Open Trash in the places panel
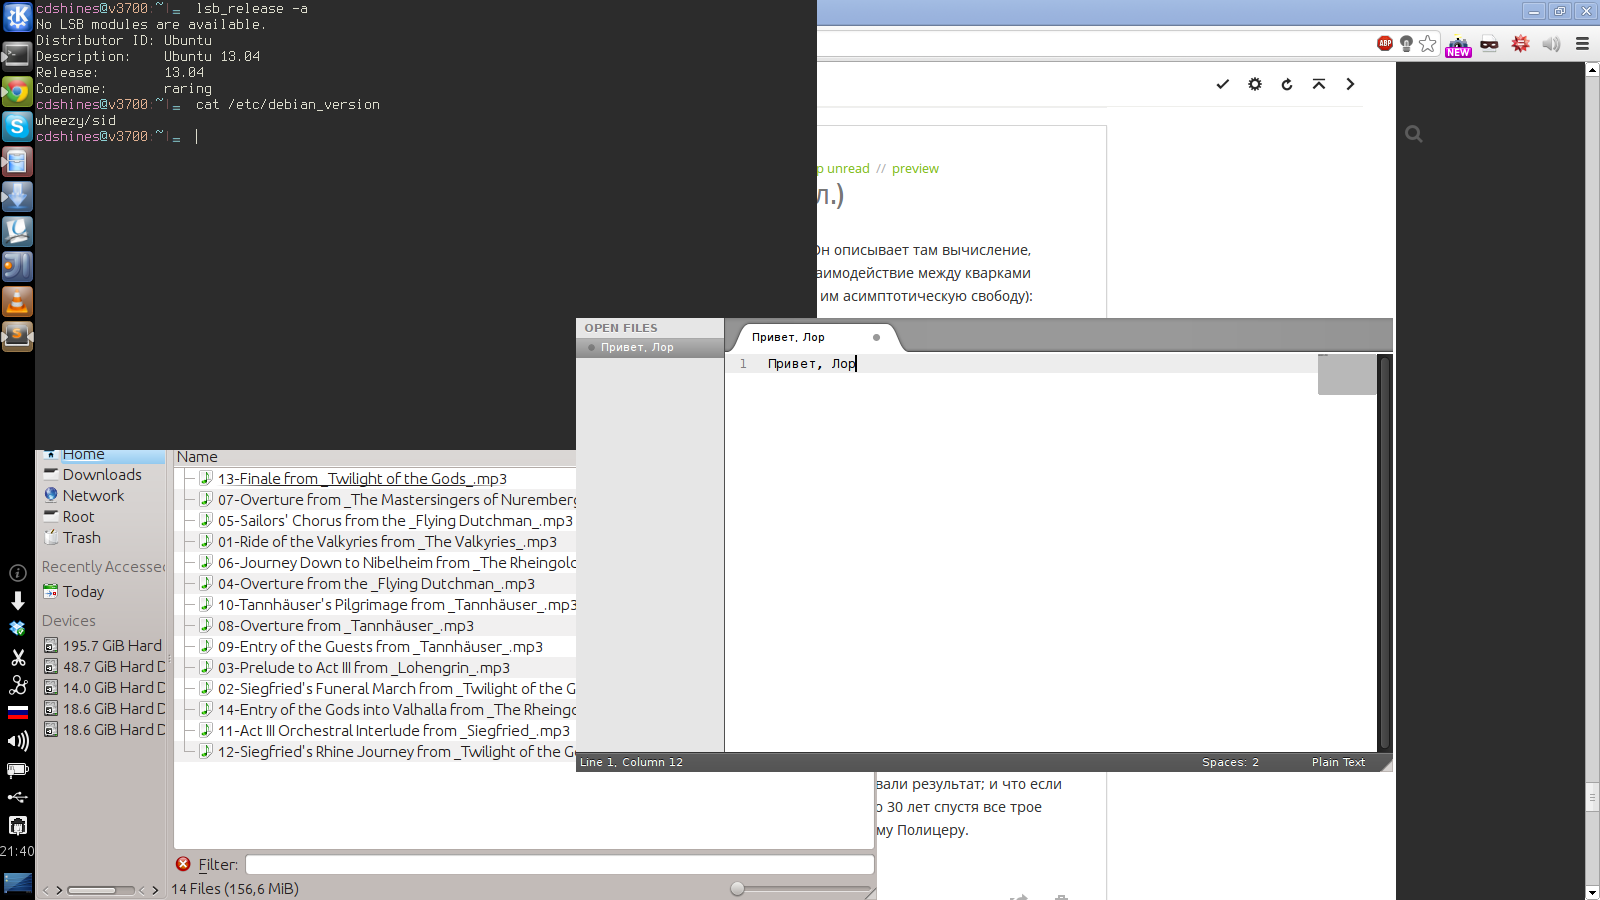This screenshot has width=1600, height=900. [81, 538]
